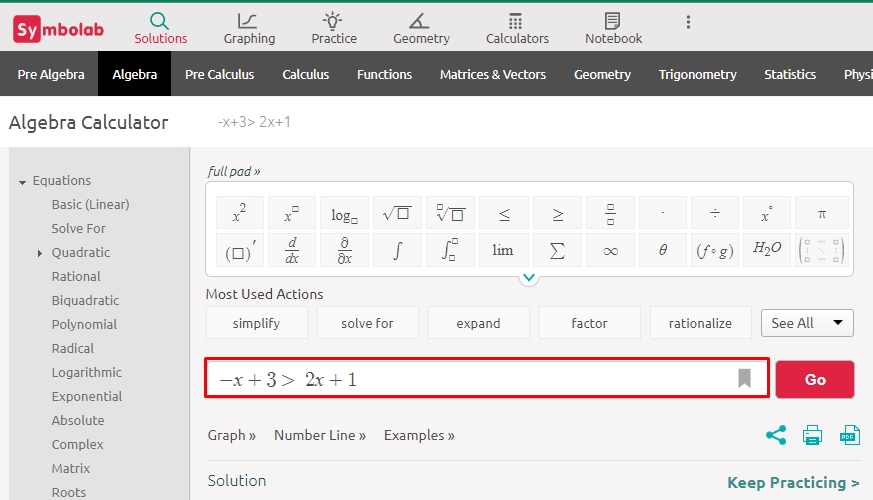Switch to the Calculus tab

[306, 74]
